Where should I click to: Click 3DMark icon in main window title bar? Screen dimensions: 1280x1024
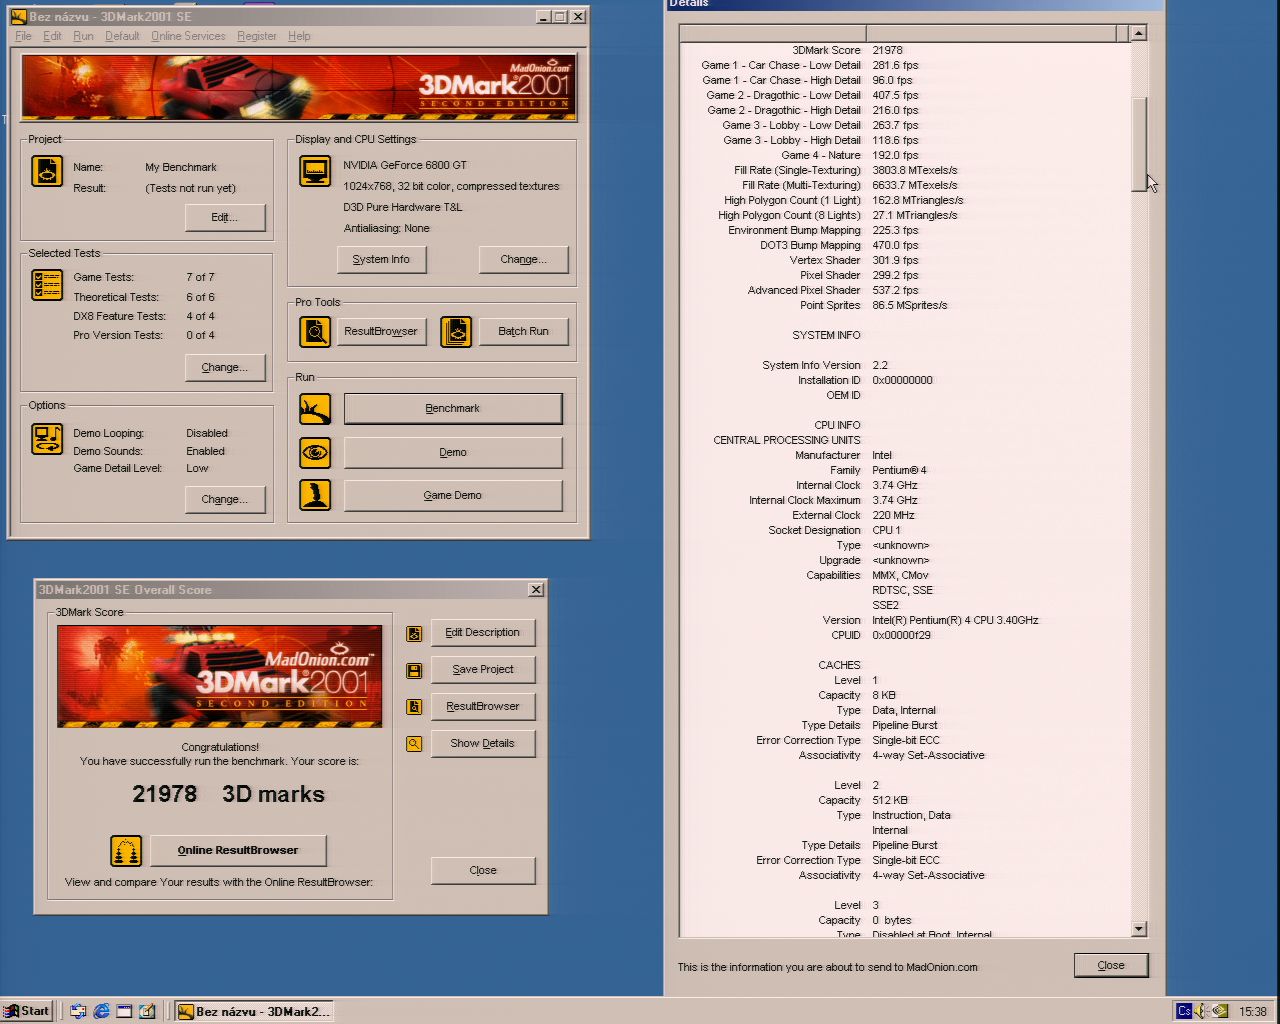18,16
